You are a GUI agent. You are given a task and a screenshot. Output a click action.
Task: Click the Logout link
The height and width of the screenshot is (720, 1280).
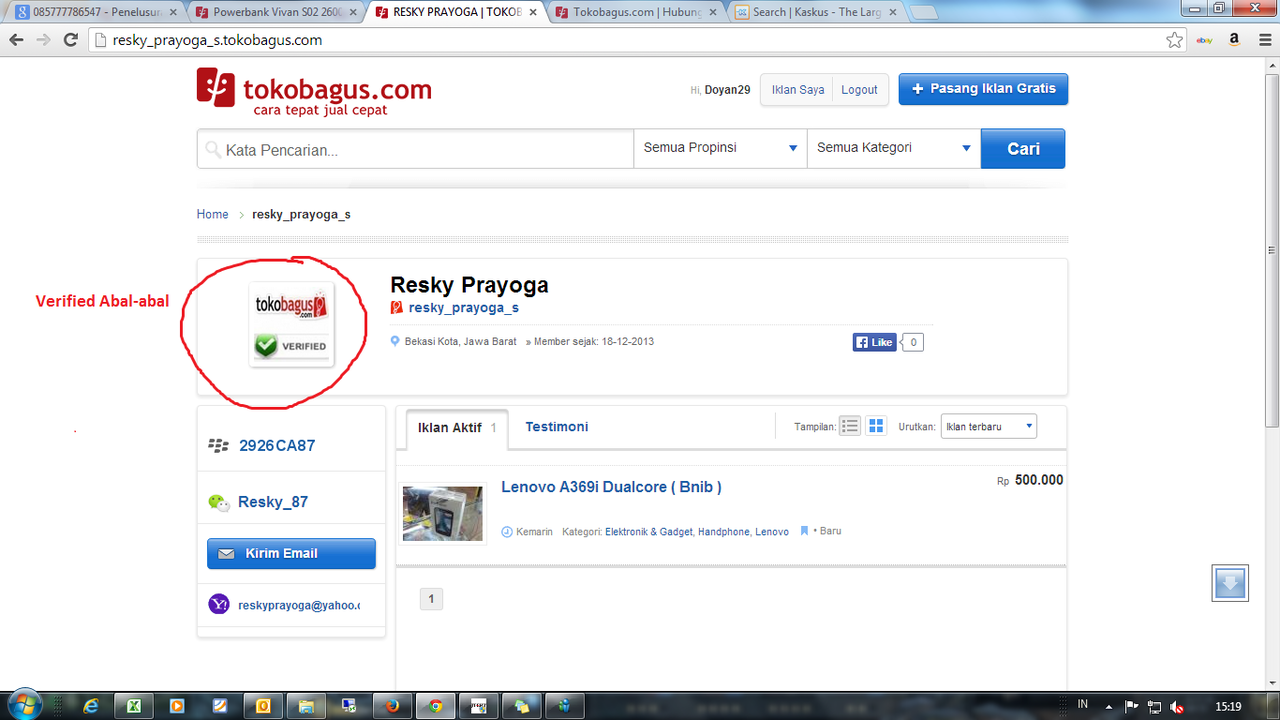tap(859, 90)
